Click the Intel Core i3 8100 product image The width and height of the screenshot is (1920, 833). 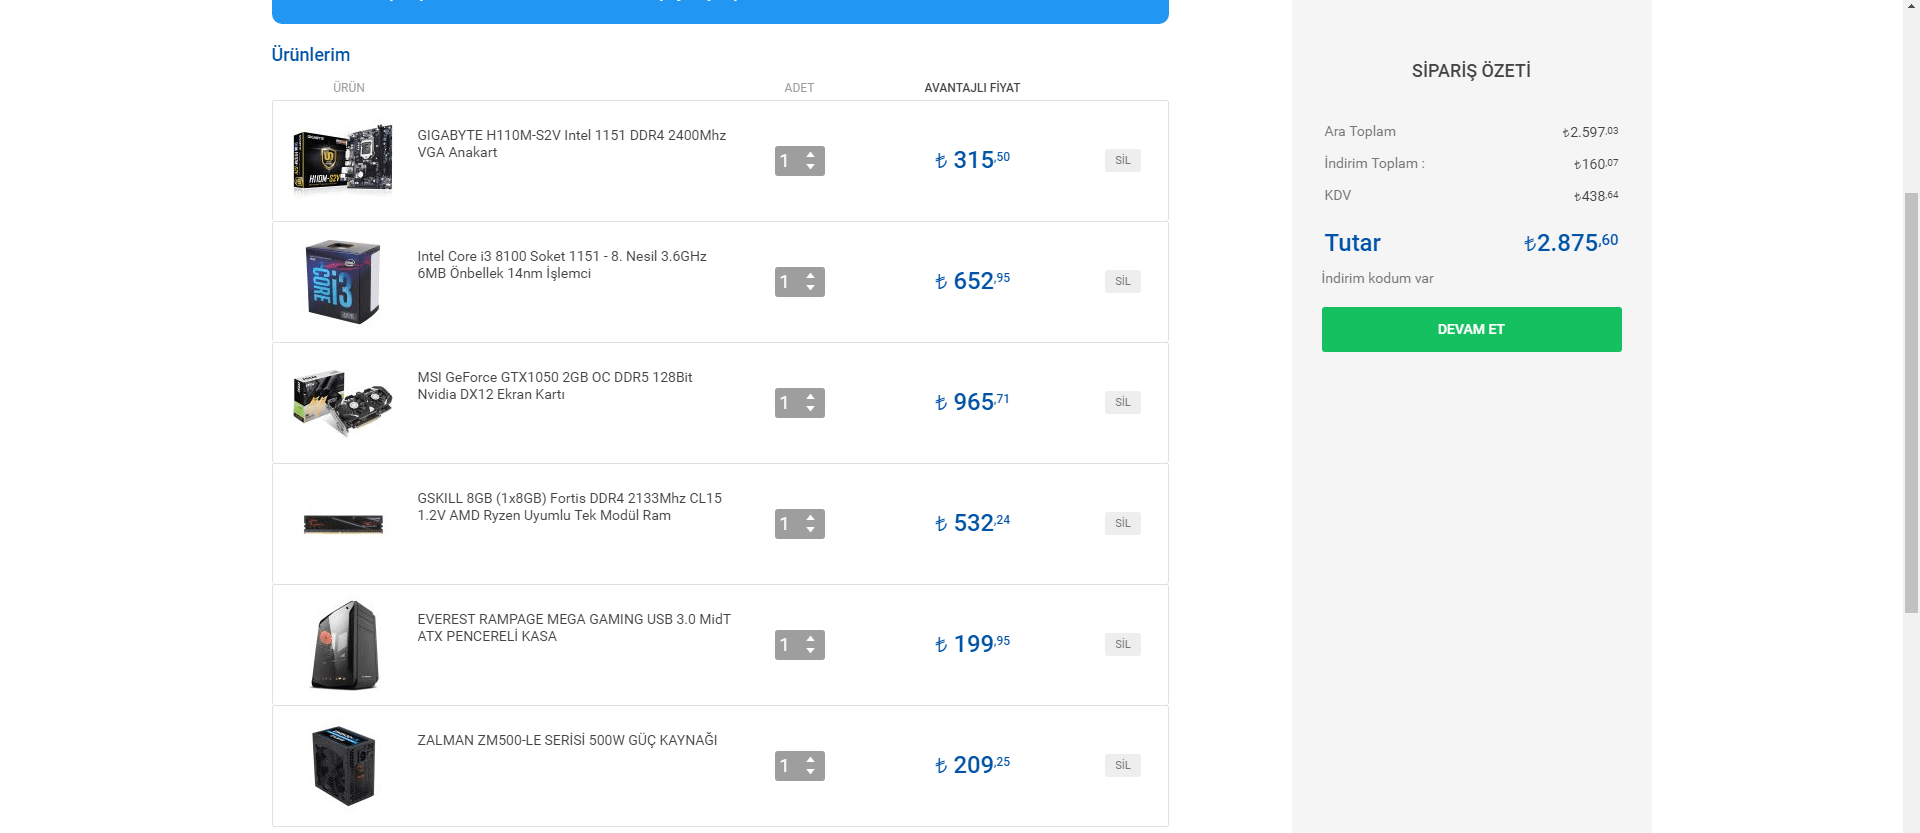pos(342,281)
